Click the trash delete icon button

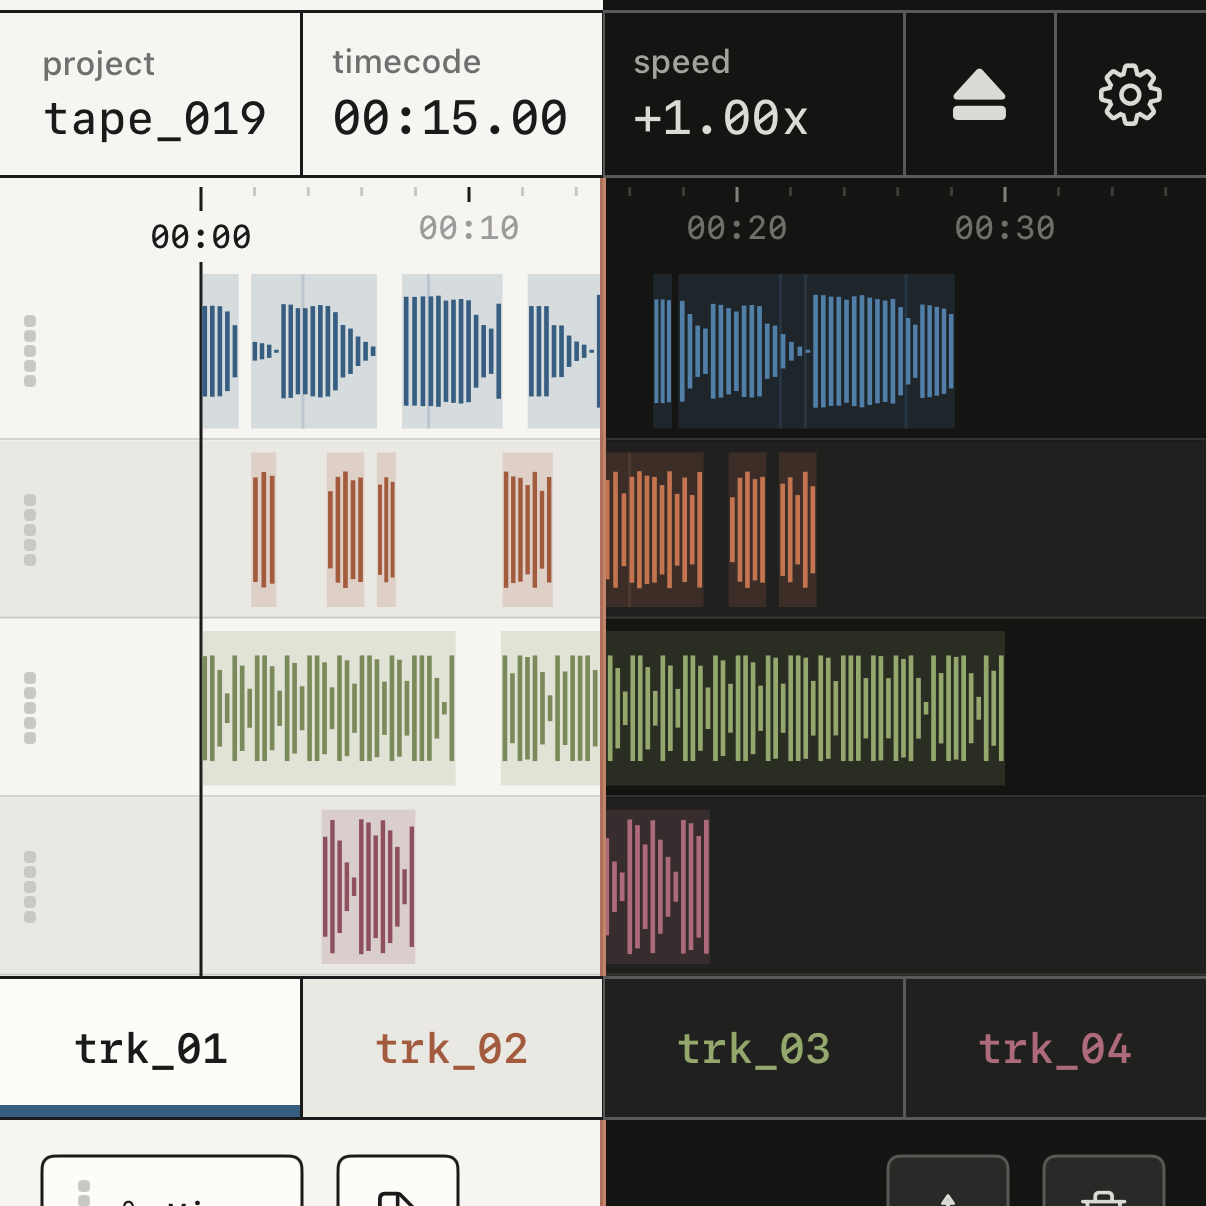(x=1104, y=1182)
